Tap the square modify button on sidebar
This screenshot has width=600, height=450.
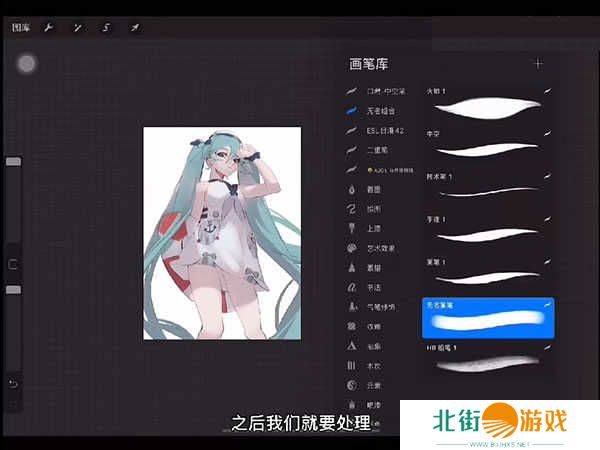click(13, 264)
